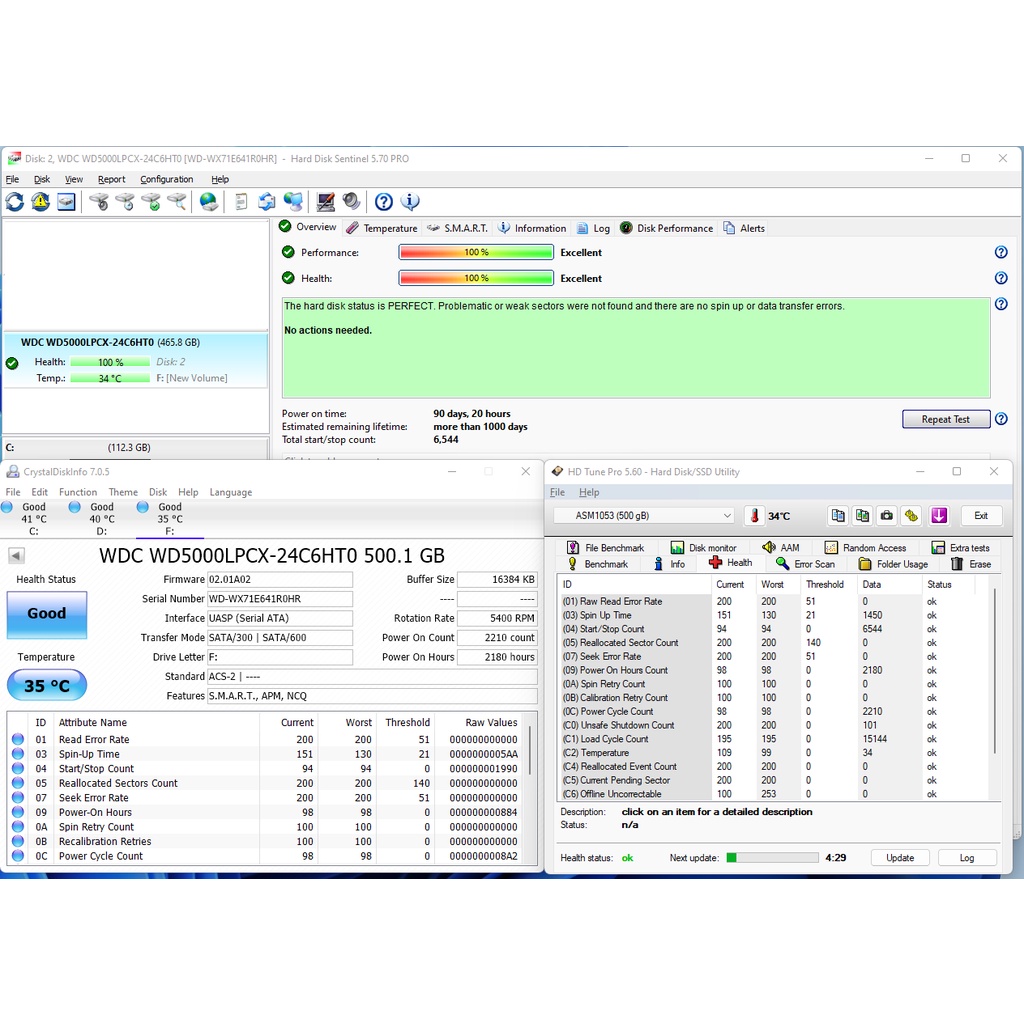Select the WDC WD5000LPCX disk entry in Sentinel list
Screen dimensions: 1024x1024
[136, 360]
